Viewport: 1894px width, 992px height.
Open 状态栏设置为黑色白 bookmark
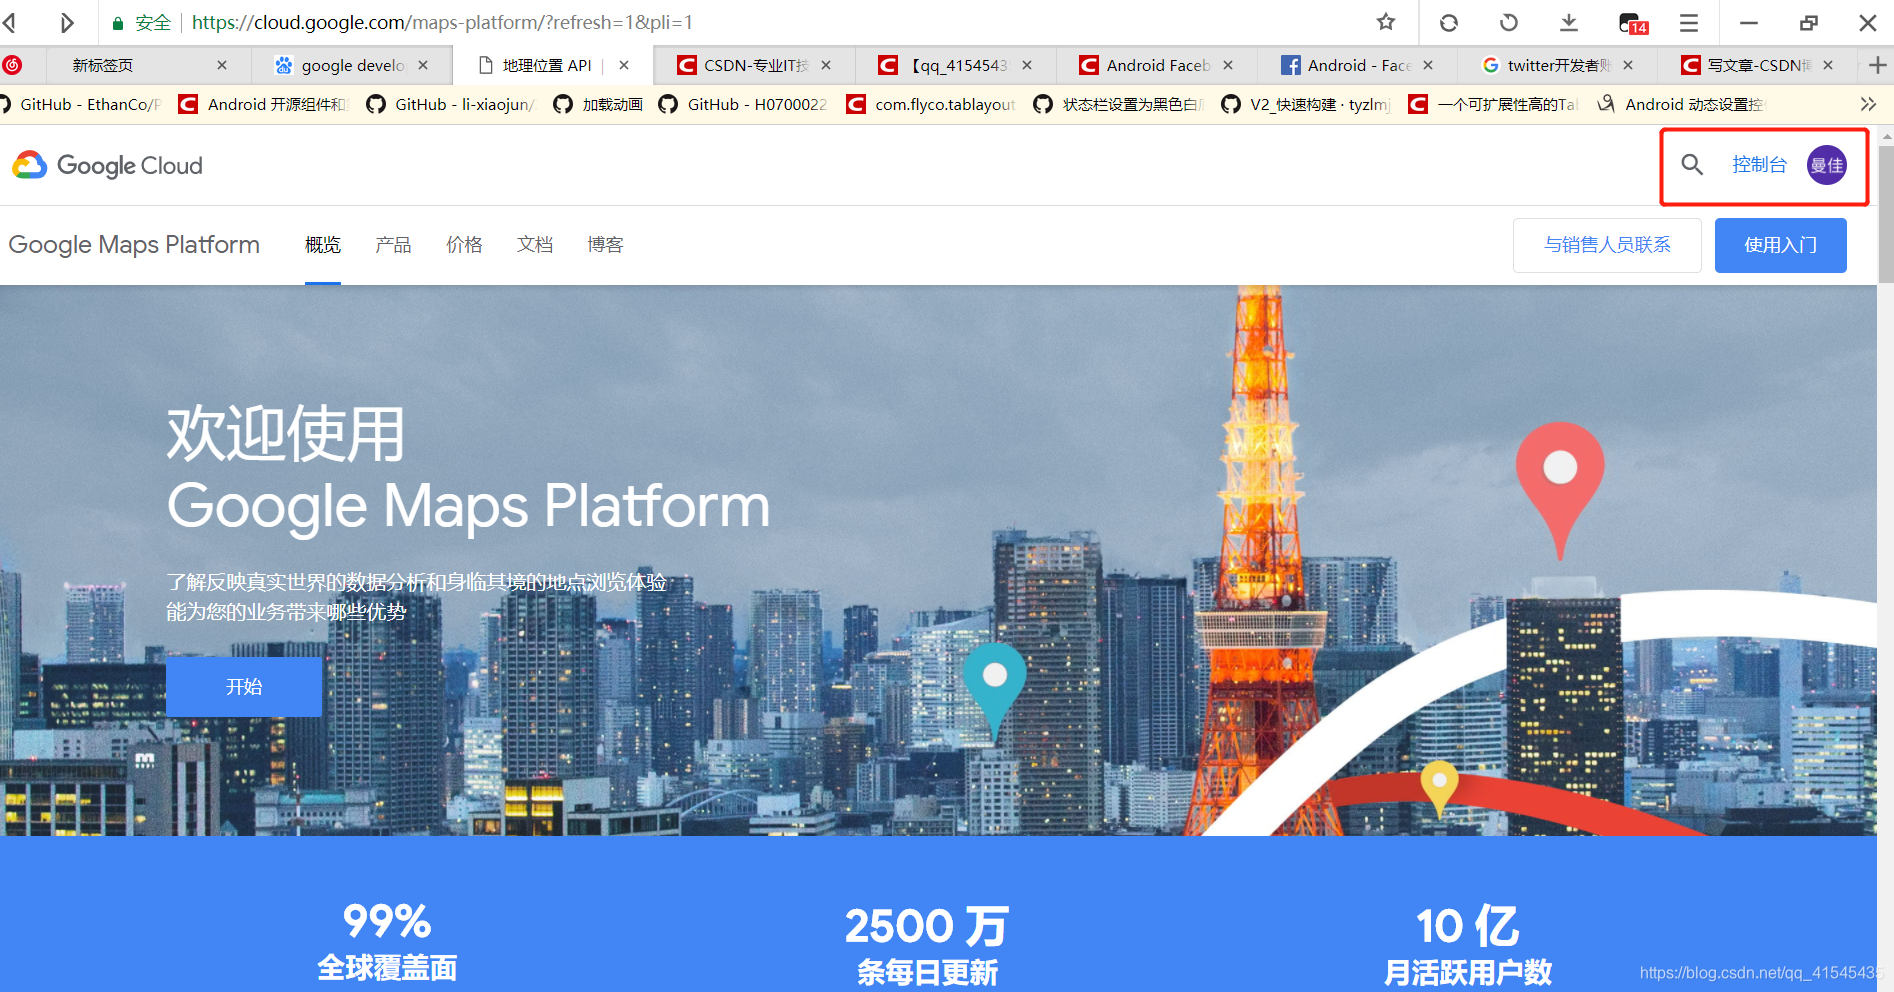(1118, 104)
